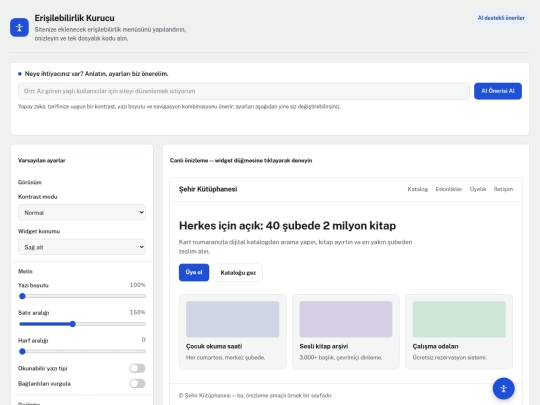The width and height of the screenshot is (540, 405).
Task: Open Üyelik in the preview nav
Action: coord(478,189)
